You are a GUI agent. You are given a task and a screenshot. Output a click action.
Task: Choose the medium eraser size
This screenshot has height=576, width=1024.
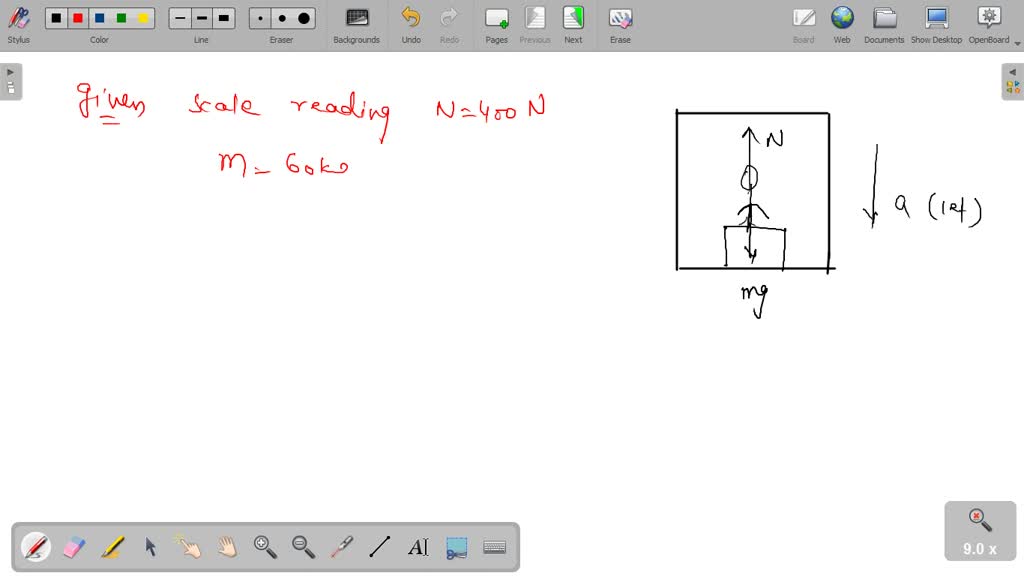(282, 18)
